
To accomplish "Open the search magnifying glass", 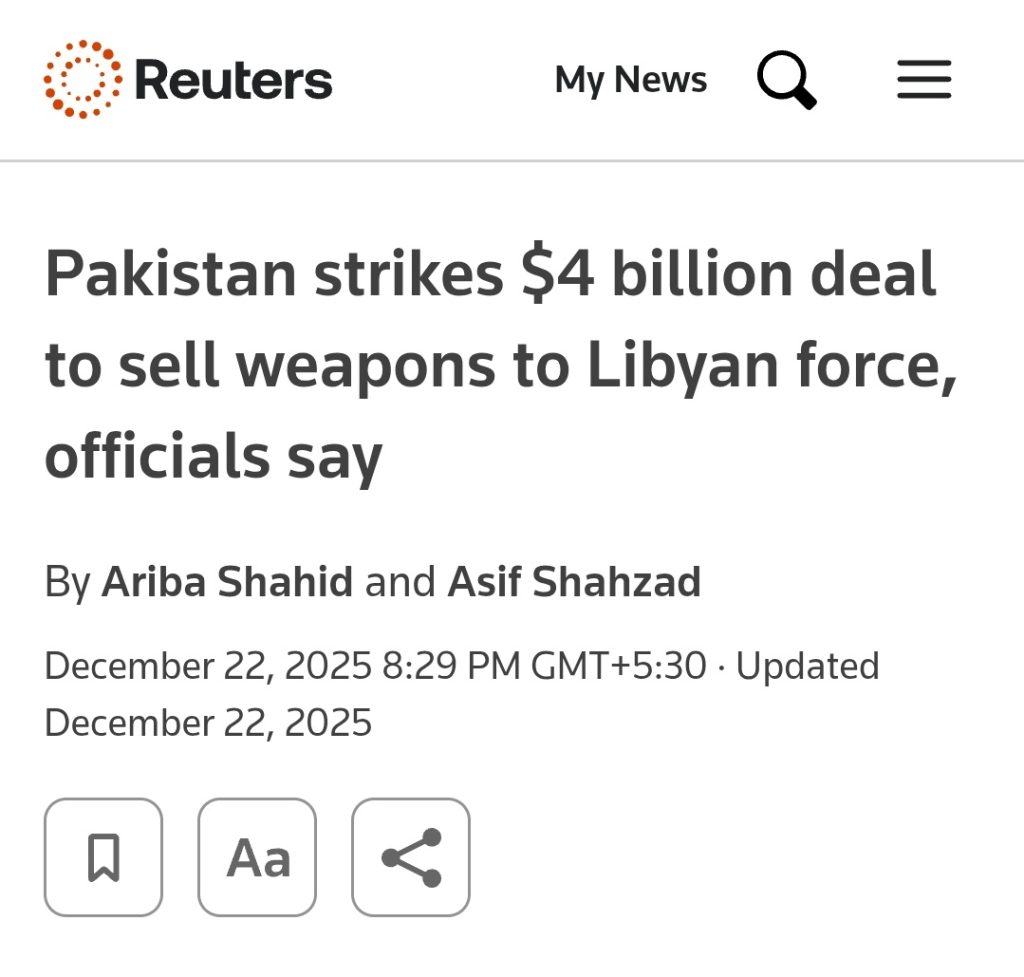I will click(786, 80).
